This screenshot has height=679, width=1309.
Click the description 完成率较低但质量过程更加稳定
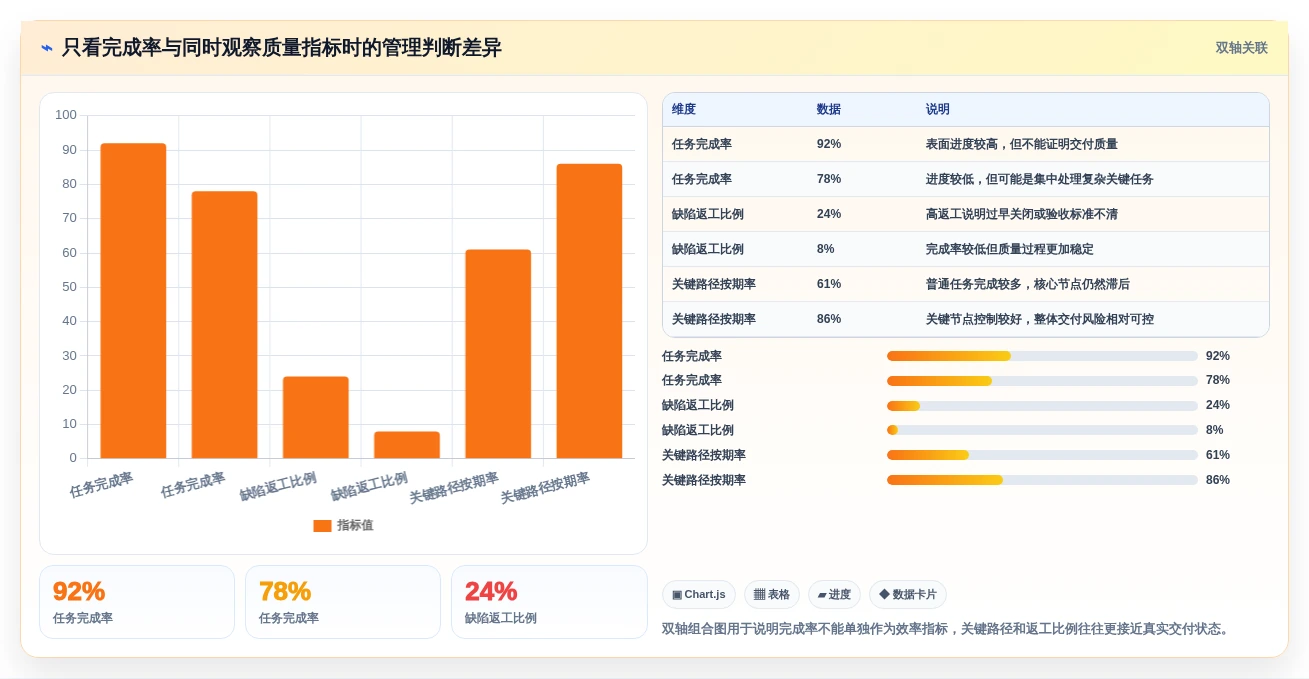point(1010,249)
